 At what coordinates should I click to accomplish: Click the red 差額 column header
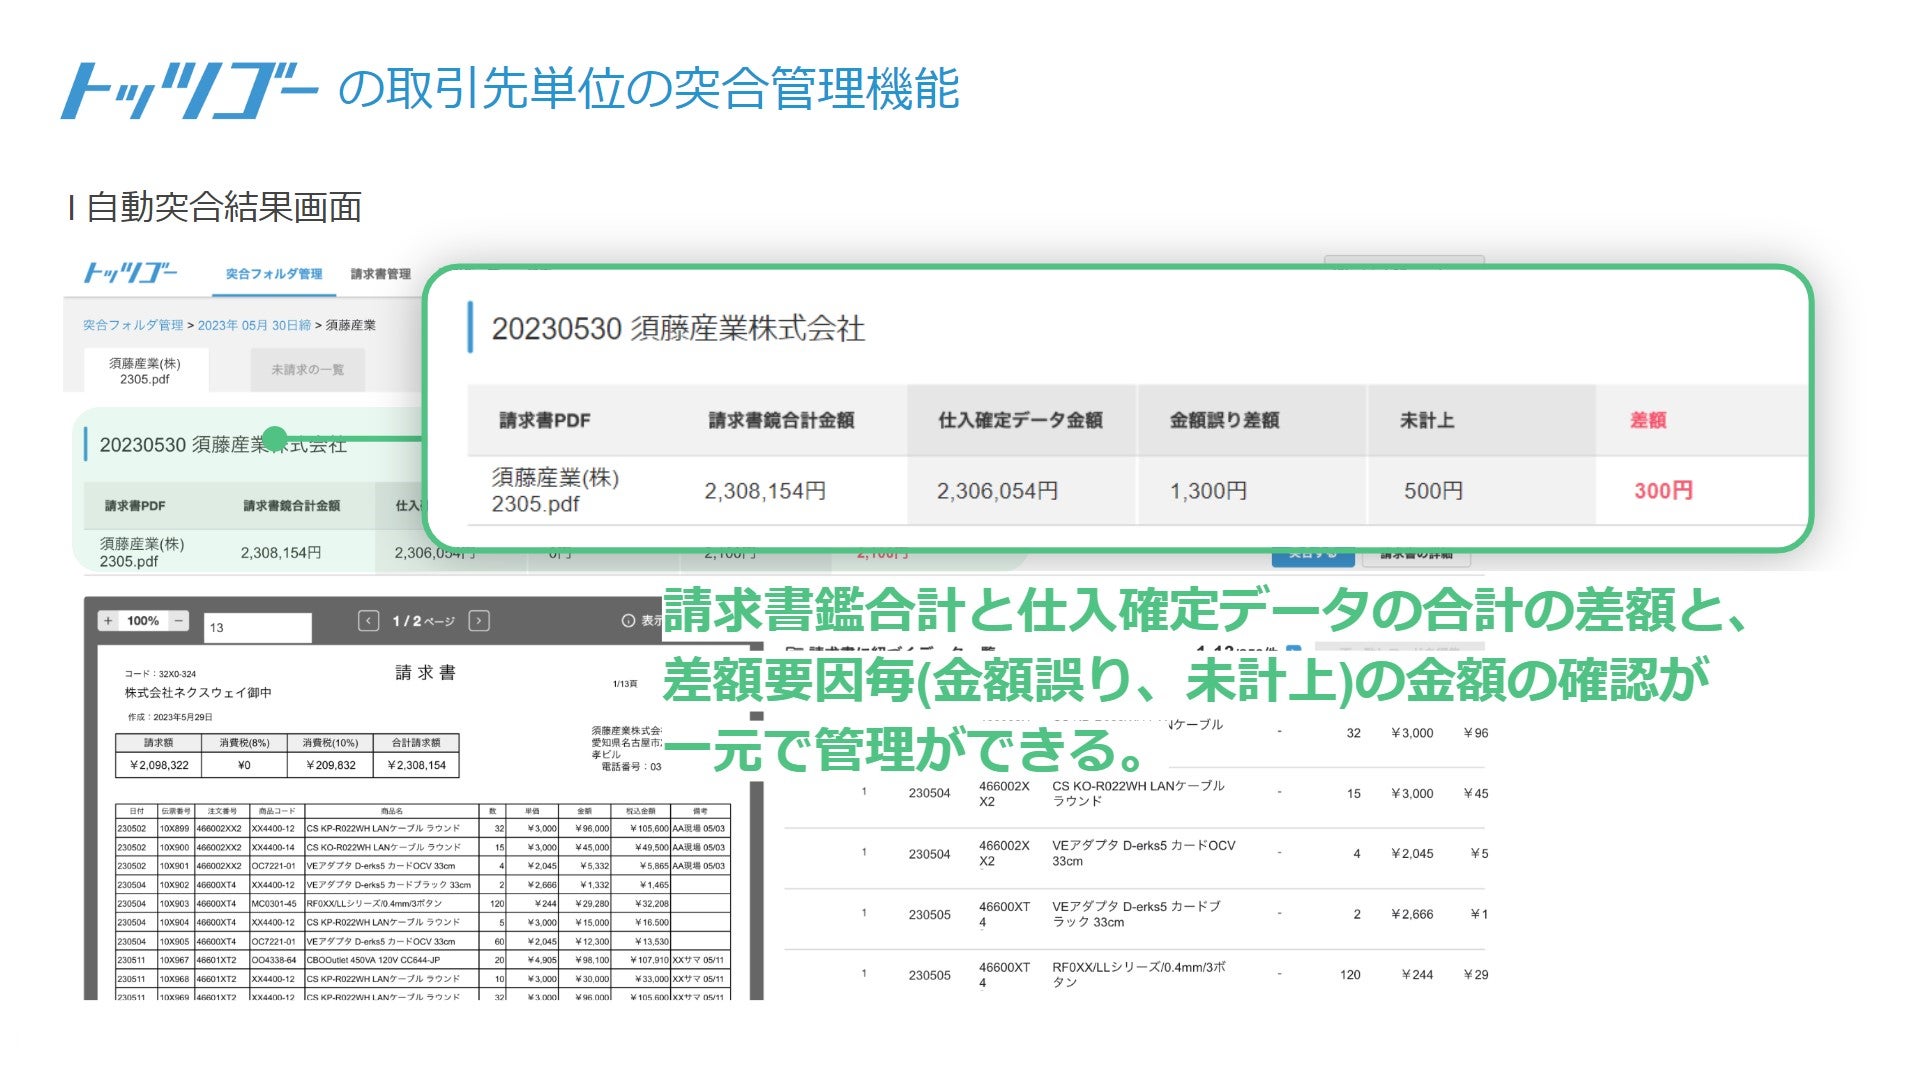click(x=1648, y=421)
